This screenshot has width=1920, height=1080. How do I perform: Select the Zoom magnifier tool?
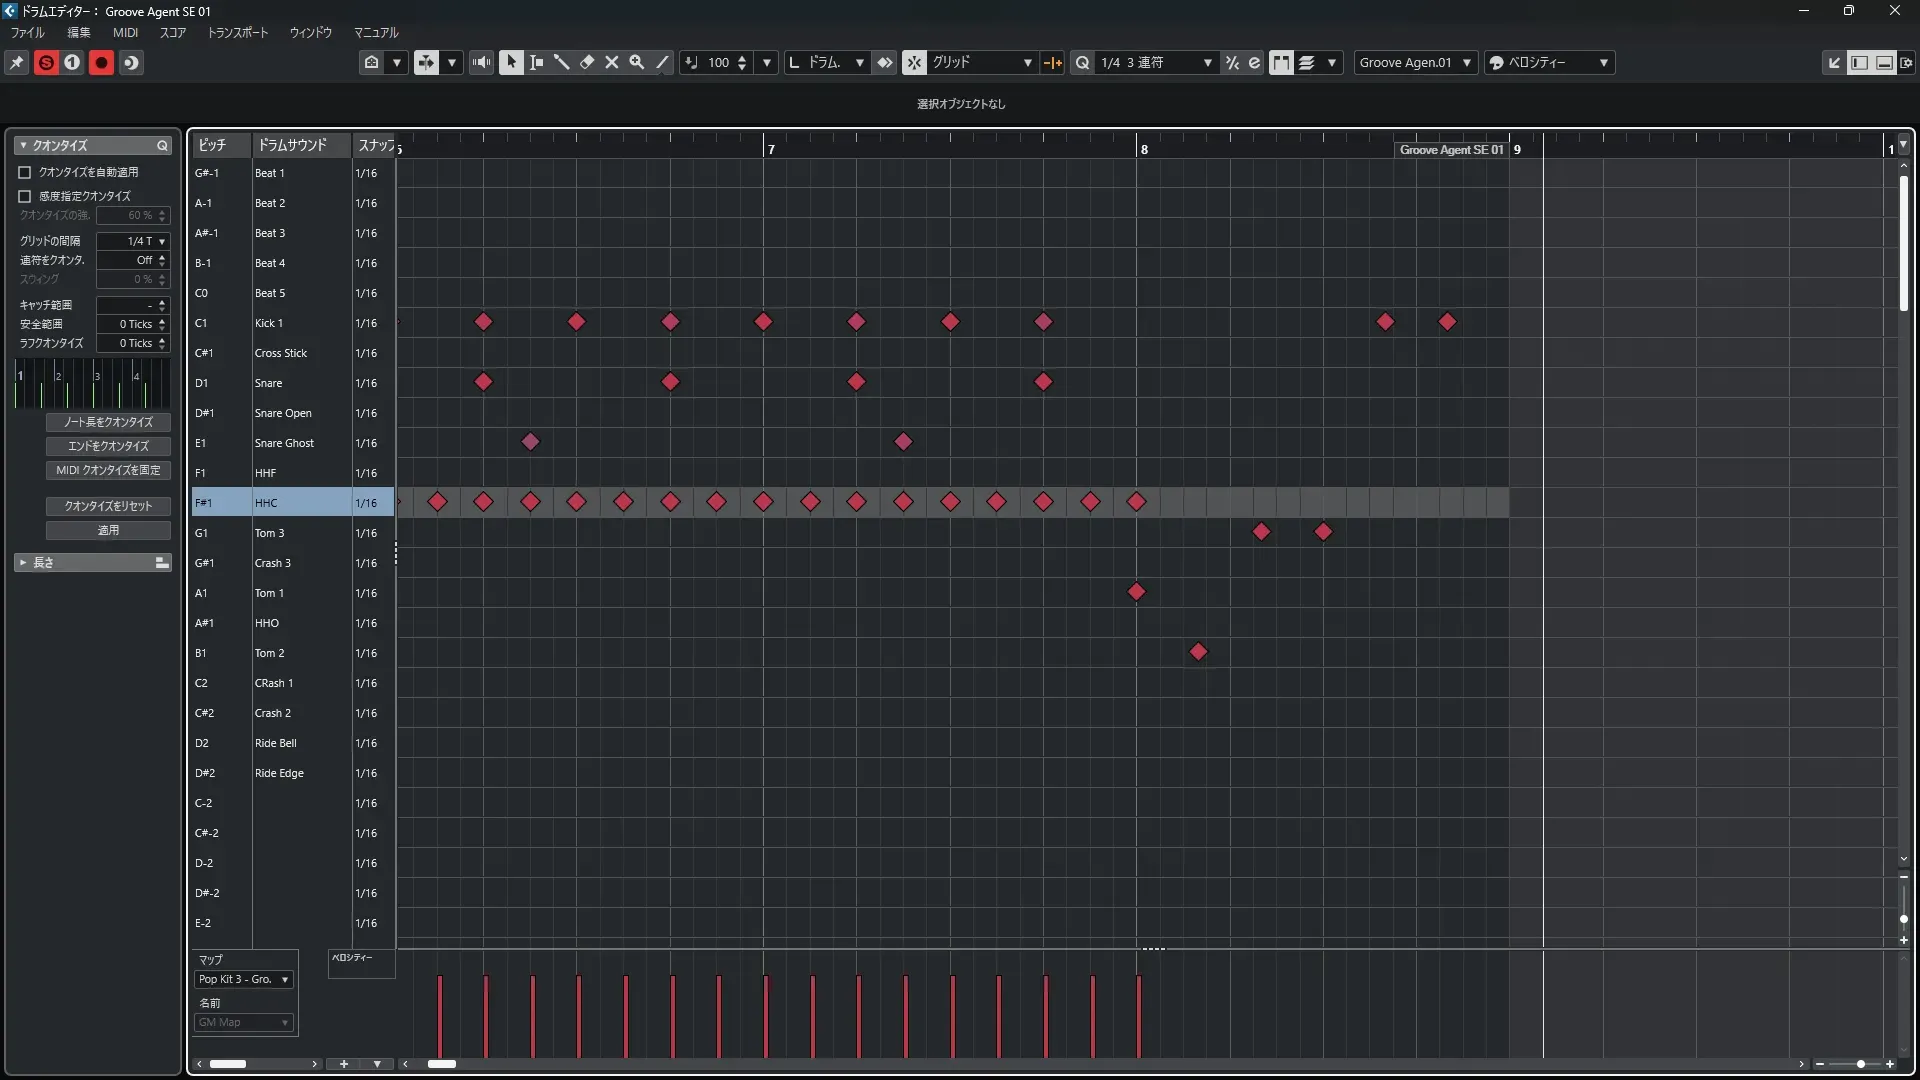(x=637, y=62)
